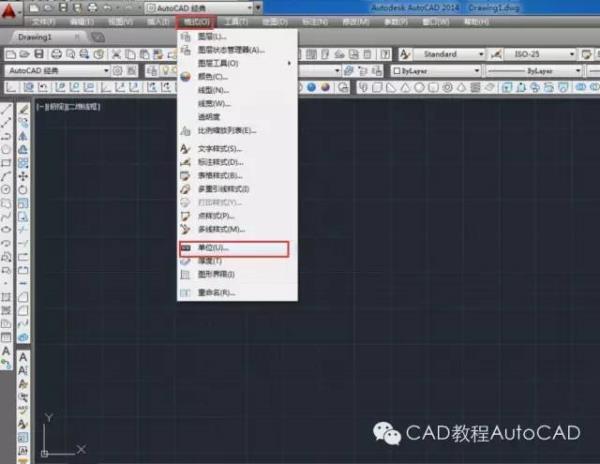Open the layer list dropdown arrow

(x=337, y=71)
